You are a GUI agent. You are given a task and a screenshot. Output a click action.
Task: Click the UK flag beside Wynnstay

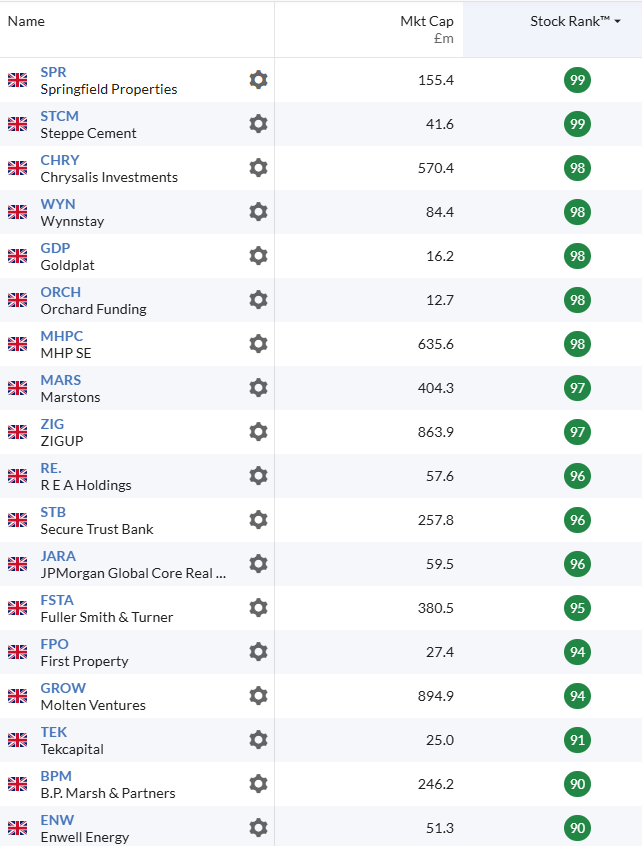17,212
